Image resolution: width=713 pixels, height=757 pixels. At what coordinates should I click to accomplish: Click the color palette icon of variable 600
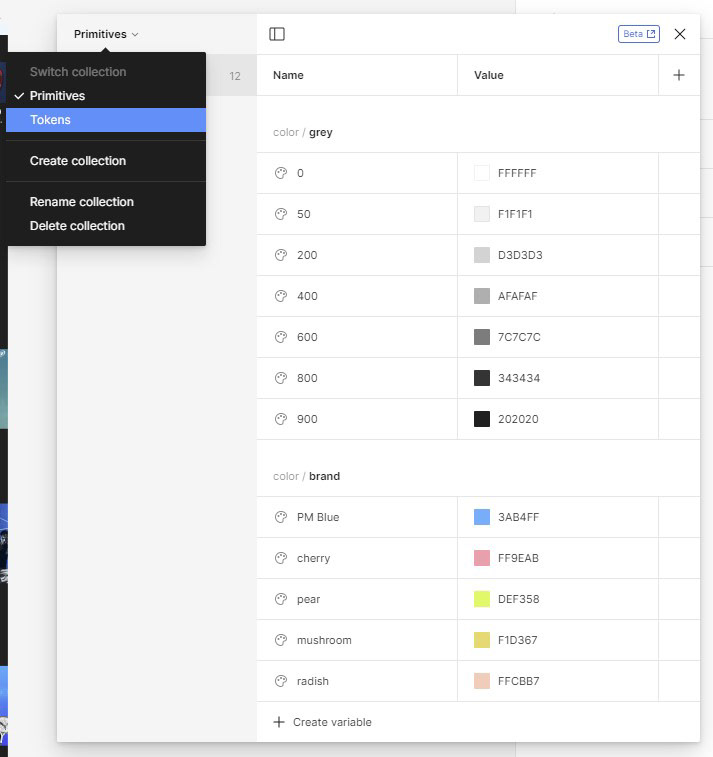click(x=281, y=337)
